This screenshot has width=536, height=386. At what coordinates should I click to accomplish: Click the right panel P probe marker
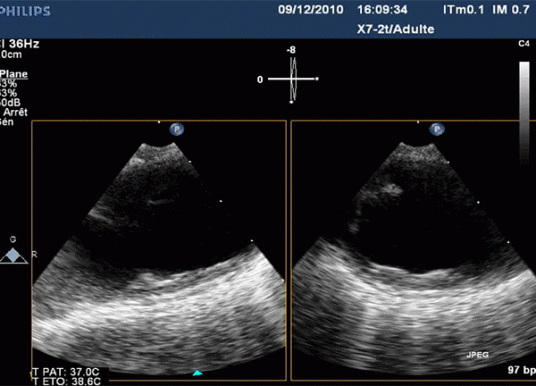pyautogui.click(x=437, y=129)
